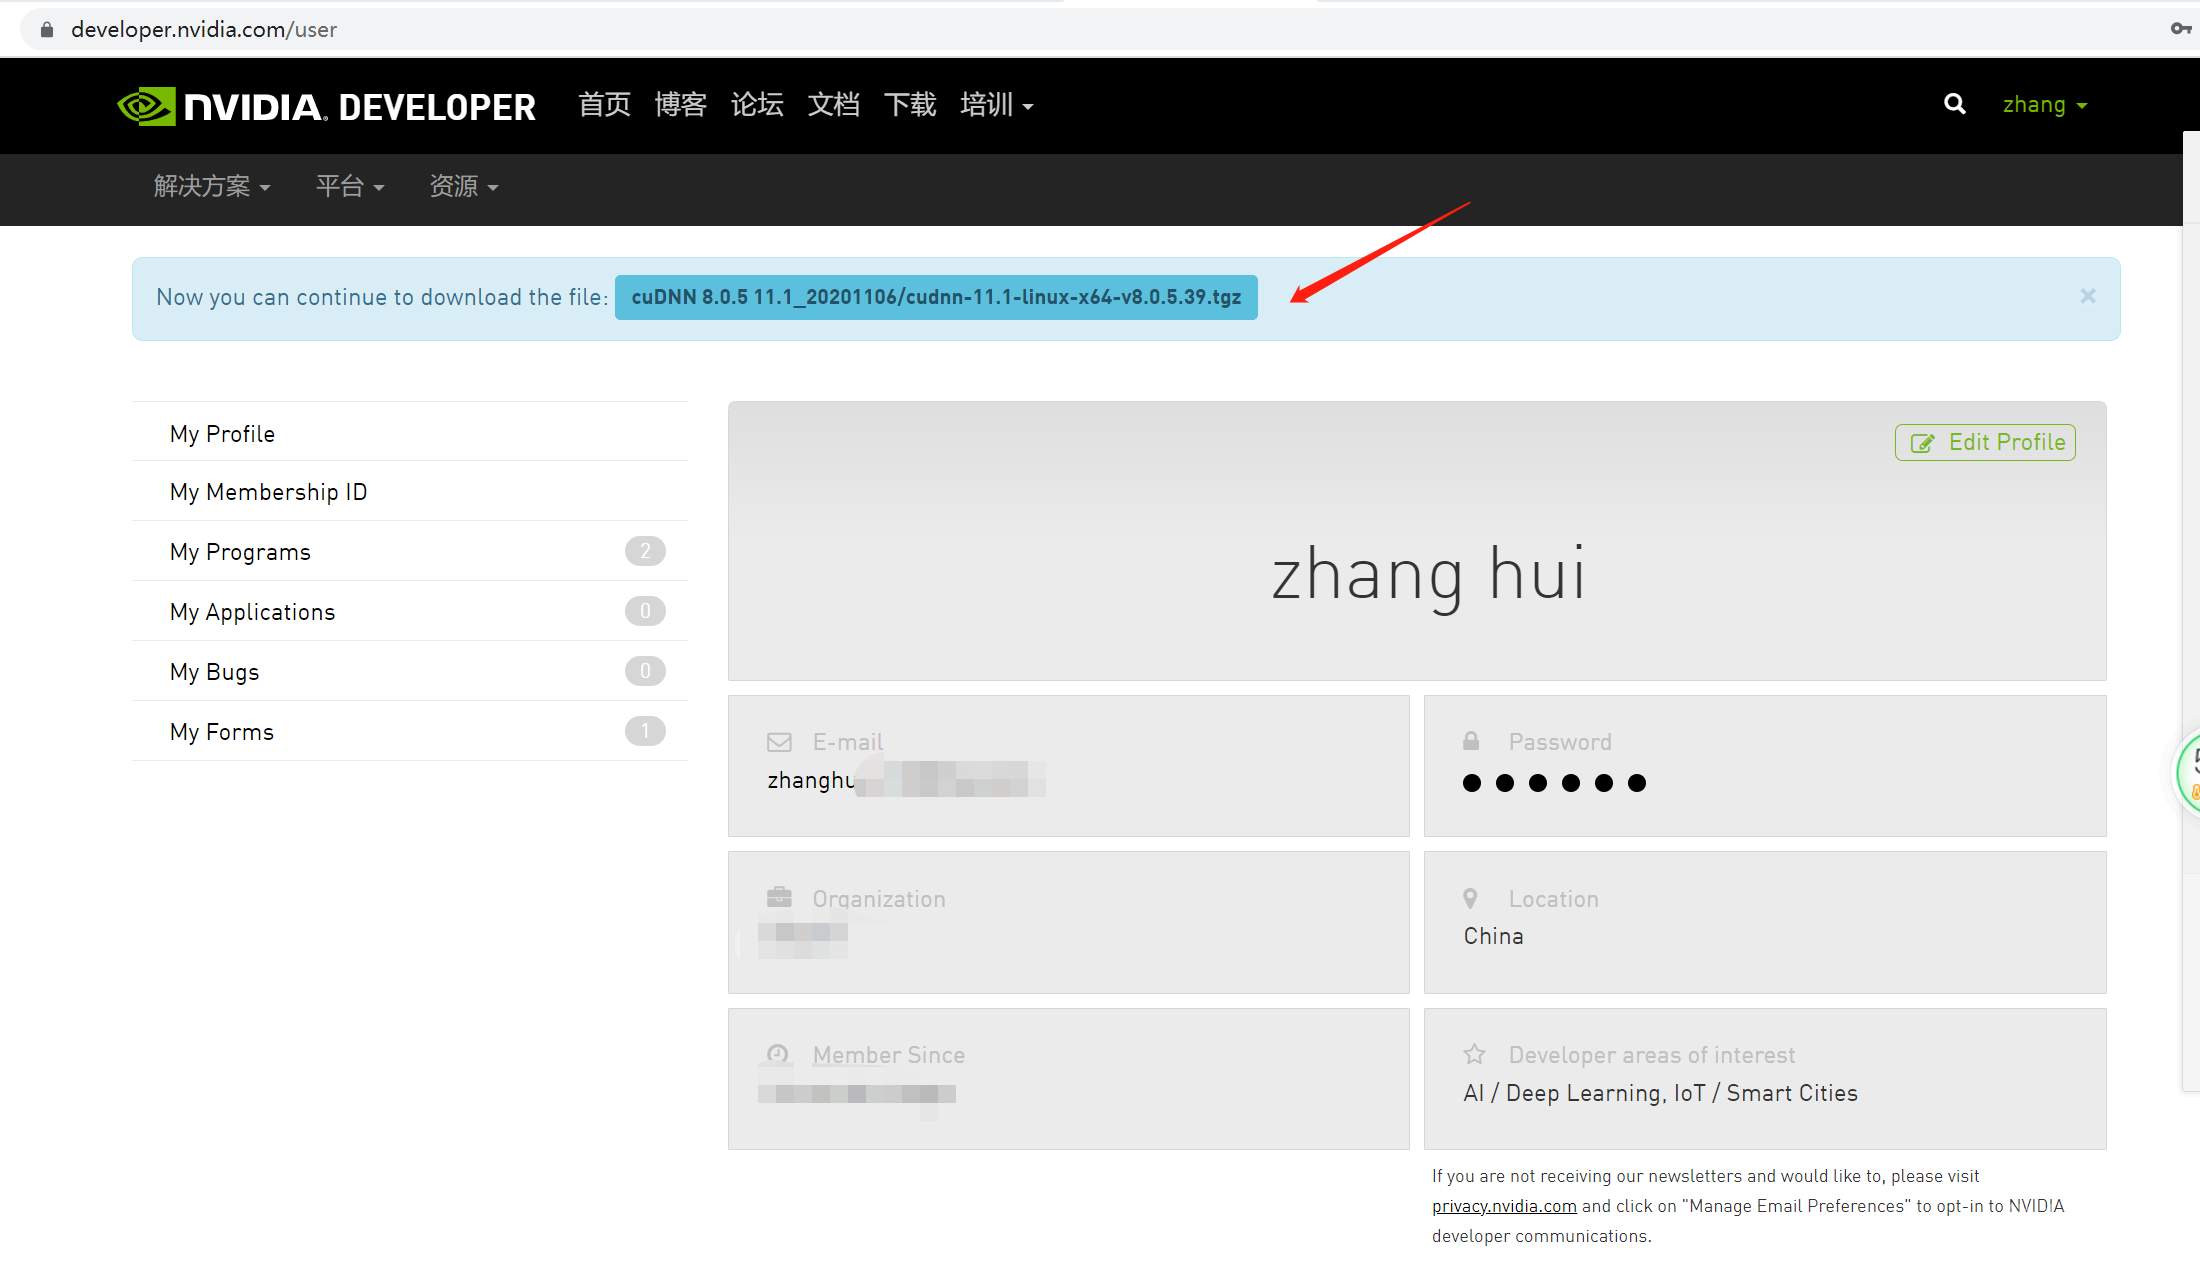Open the privacy.nvidia.com link
The width and height of the screenshot is (2200, 1275).
1504,1206
